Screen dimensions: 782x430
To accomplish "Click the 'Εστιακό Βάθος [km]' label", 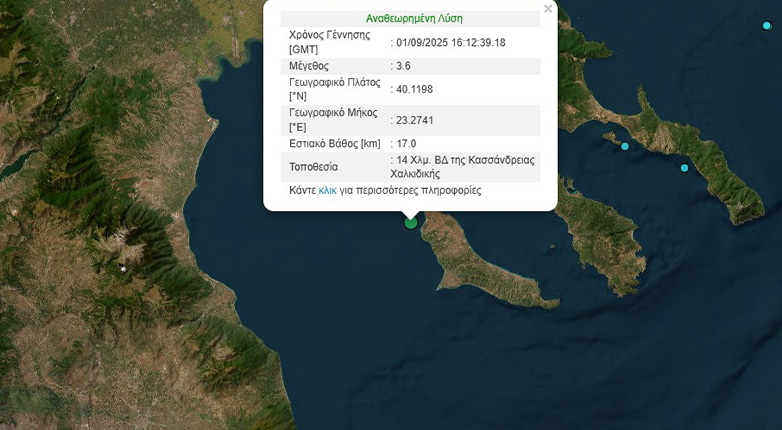I will (x=335, y=144).
